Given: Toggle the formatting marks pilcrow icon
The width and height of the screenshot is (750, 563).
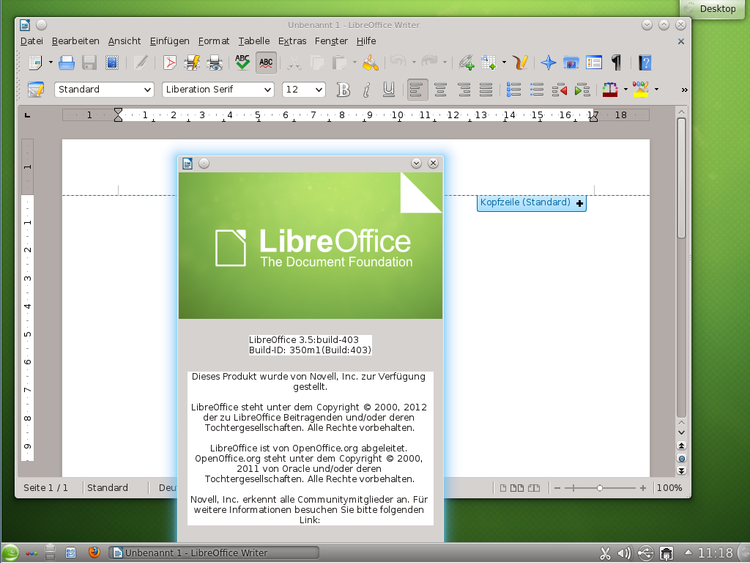Looking at the screenshot, I should pyautogui.click(x=617, y=63).
